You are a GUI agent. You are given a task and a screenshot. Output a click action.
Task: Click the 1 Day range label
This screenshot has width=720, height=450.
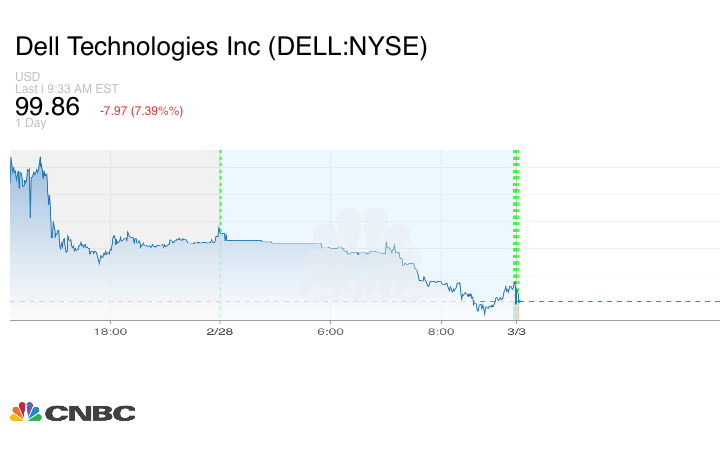point(31,123)
